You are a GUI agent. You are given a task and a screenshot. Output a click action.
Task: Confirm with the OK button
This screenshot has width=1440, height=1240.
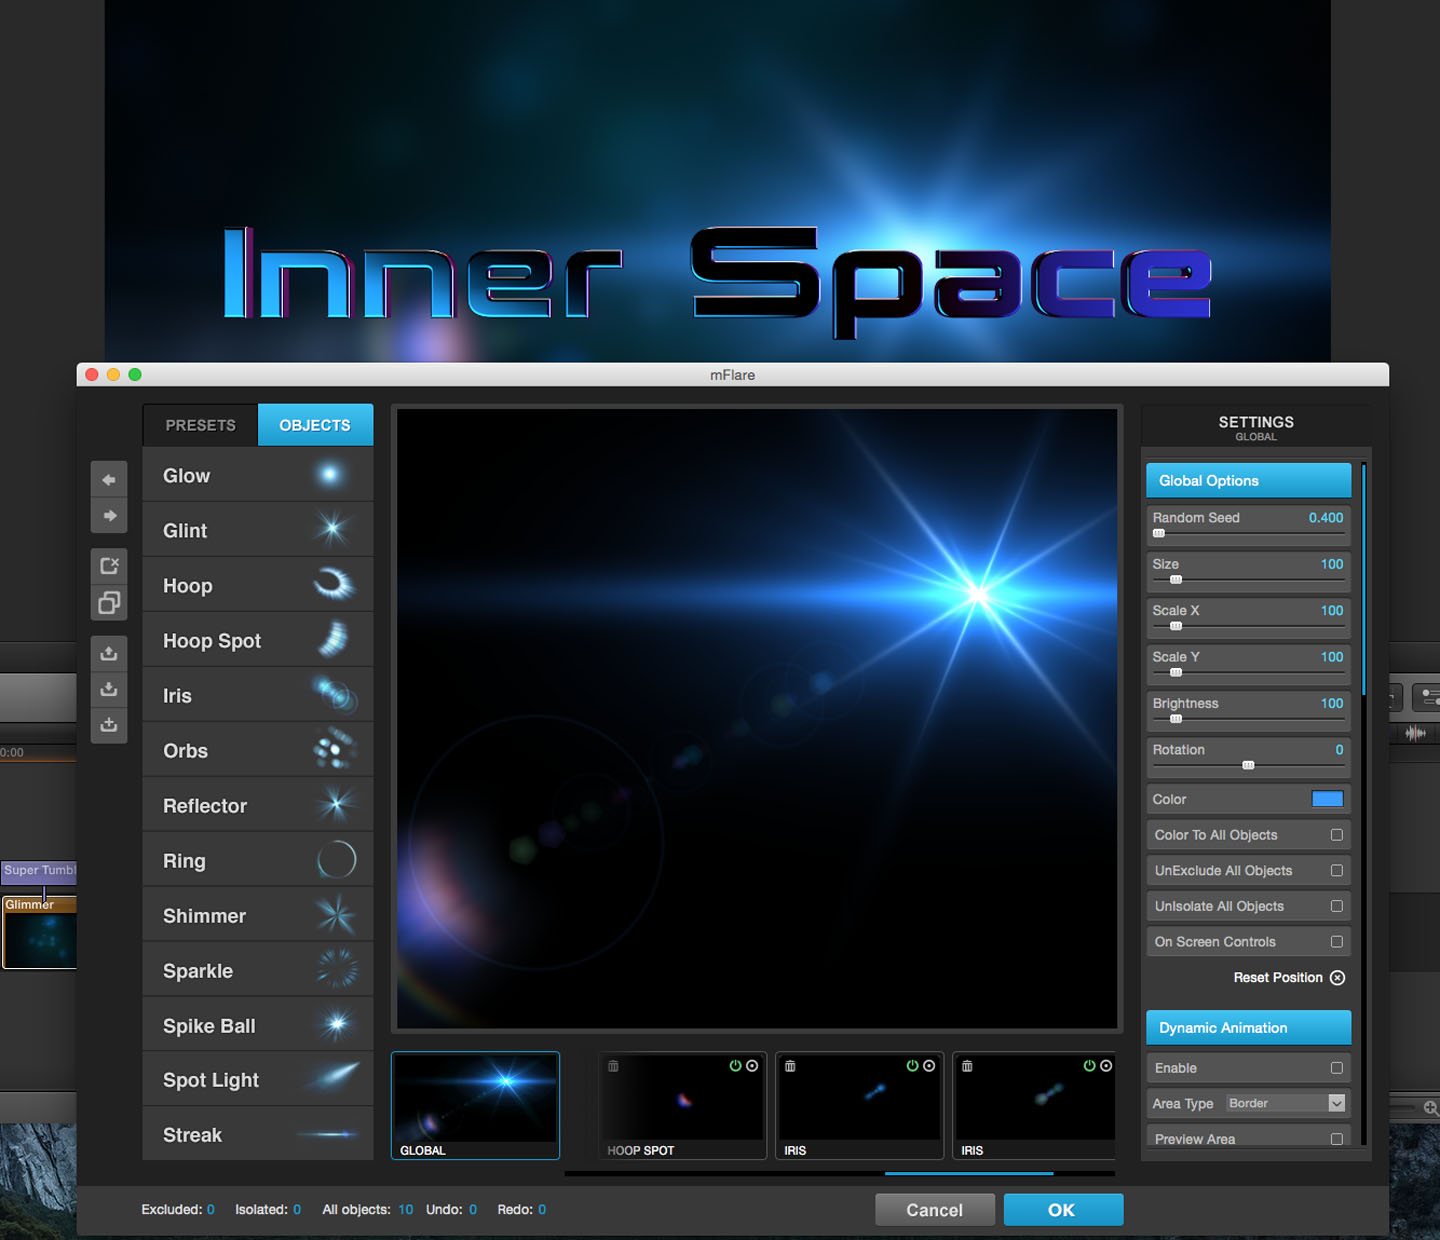click(x=1063, y=1210)
